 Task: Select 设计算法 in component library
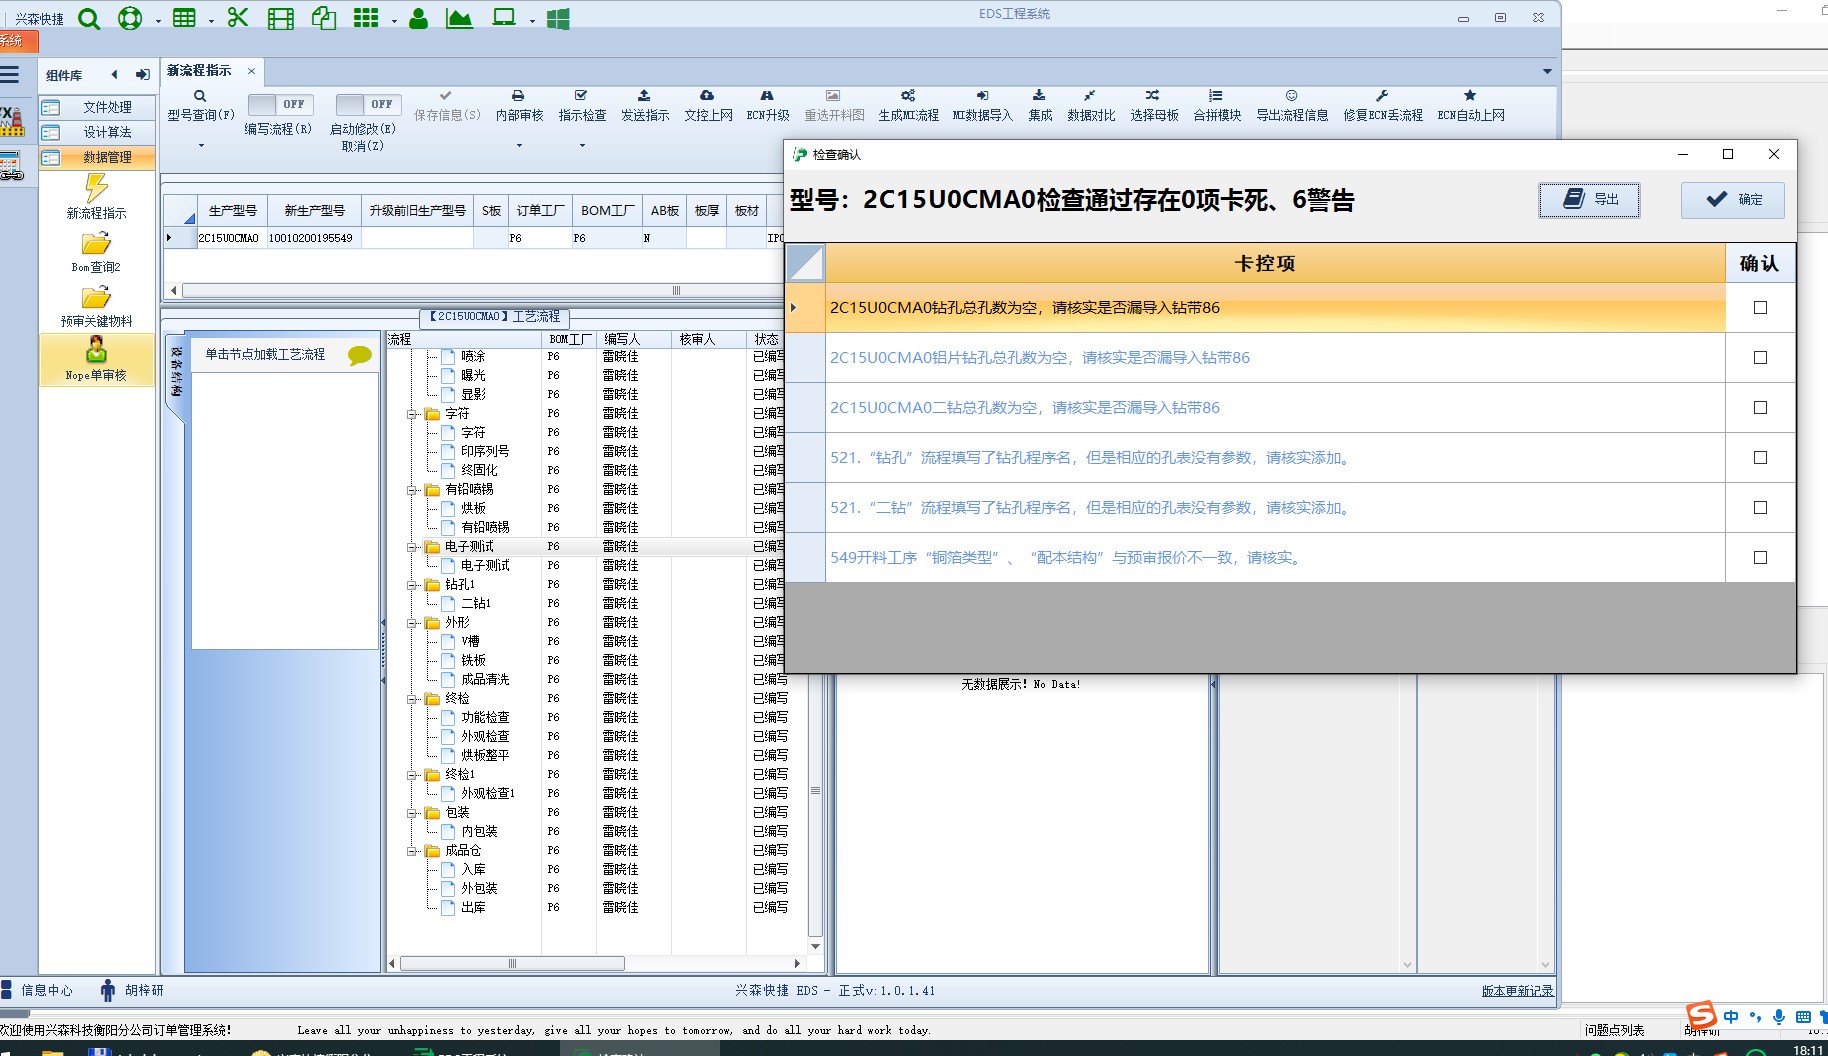(x=97, y=132)
